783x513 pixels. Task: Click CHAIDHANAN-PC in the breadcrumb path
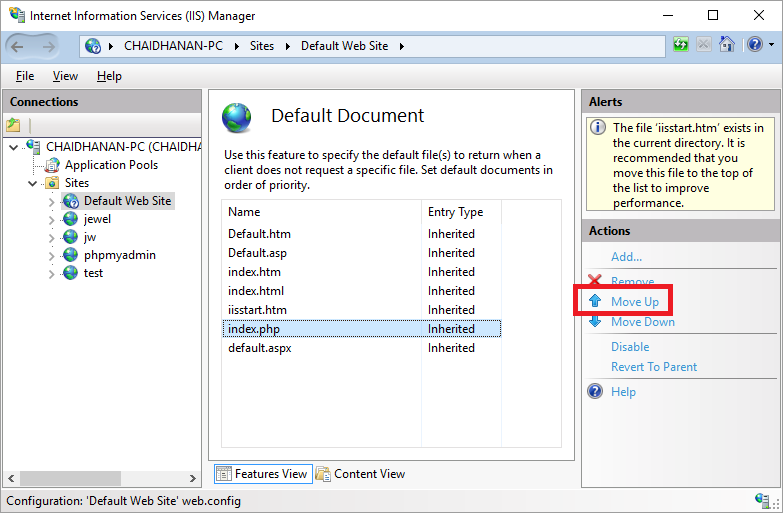click(x=173, y=46)
